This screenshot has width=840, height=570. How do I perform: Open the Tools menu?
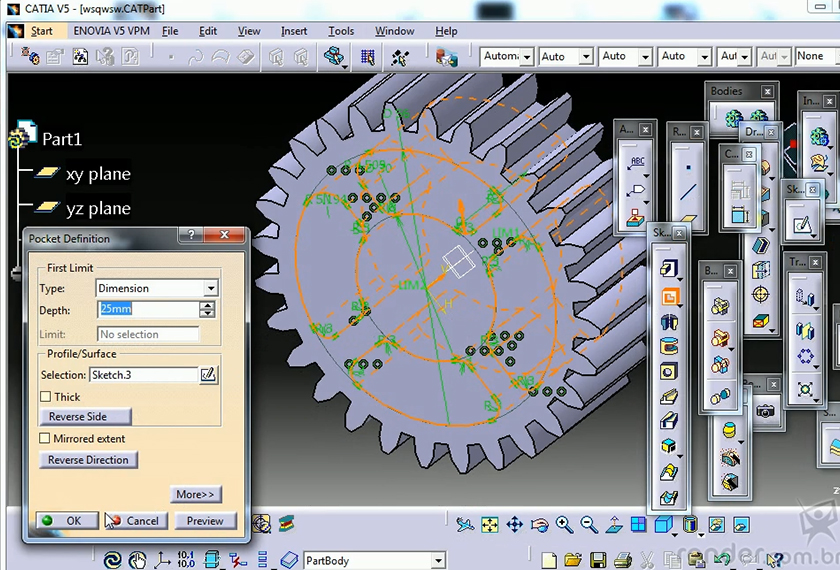[x=341, y=31]
